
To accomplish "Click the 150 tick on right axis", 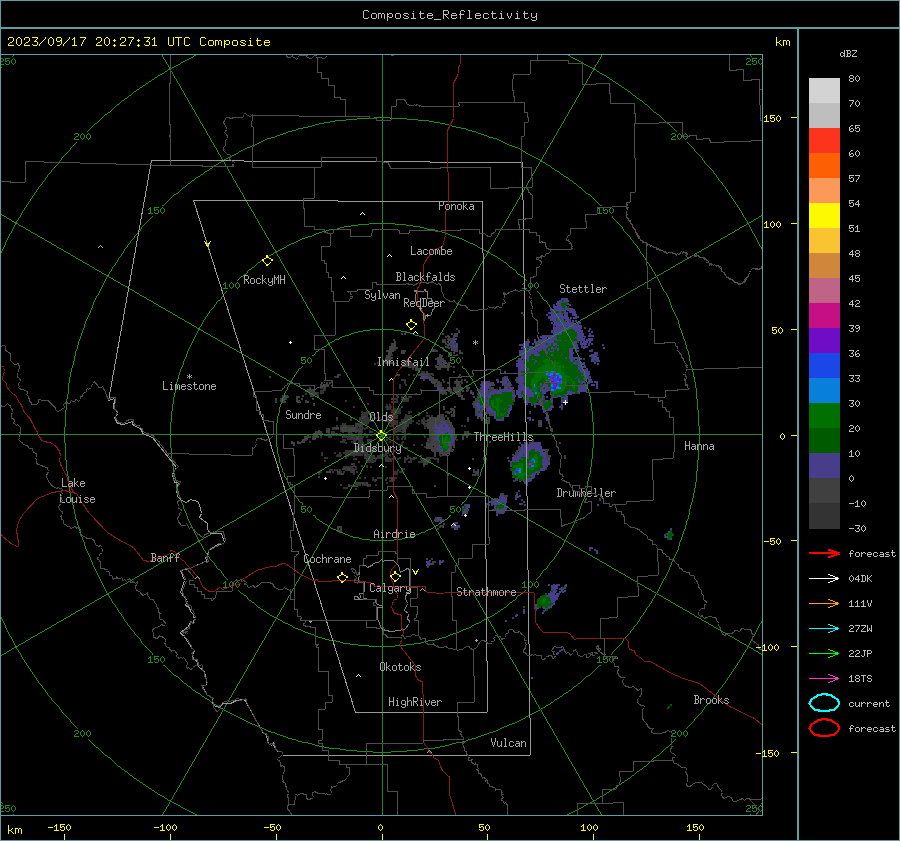I will (772, 118).
